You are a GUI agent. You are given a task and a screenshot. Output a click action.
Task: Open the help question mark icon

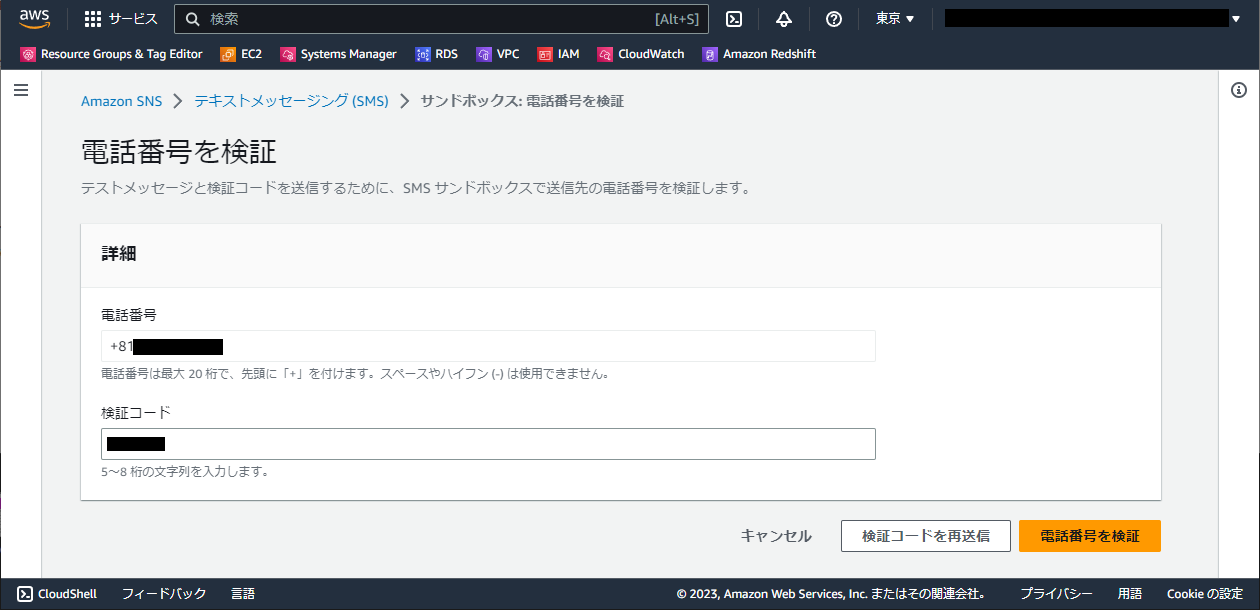833,18
